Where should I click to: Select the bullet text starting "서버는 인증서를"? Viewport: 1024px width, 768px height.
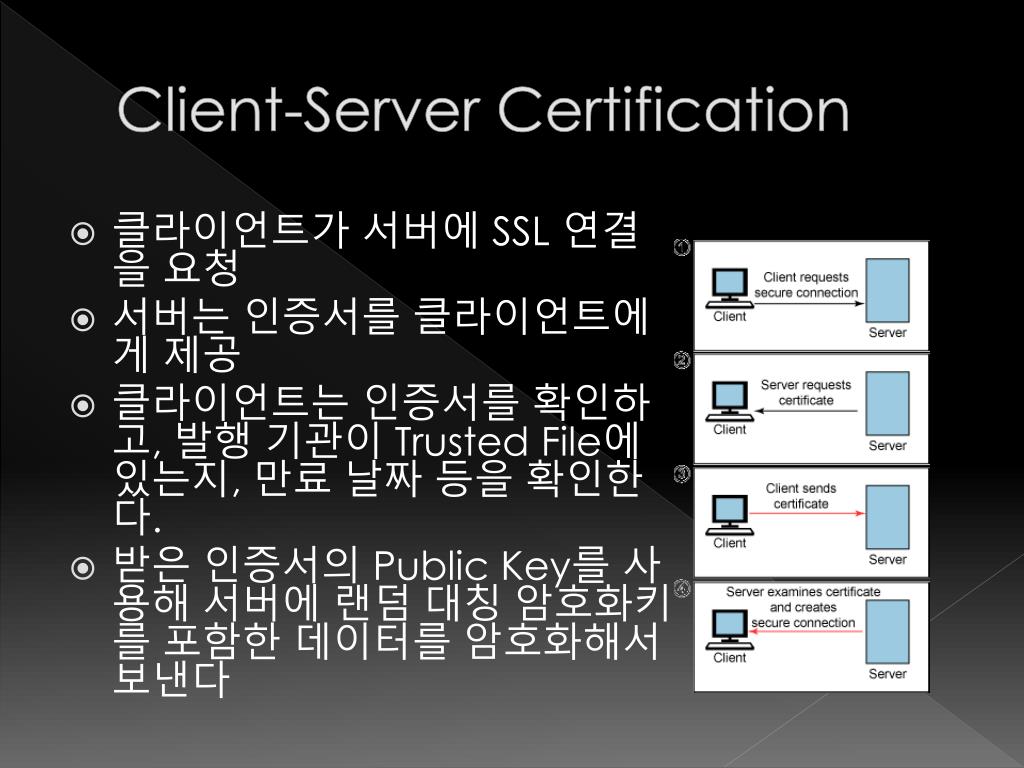pyautogui.click(x=380, y=334)
